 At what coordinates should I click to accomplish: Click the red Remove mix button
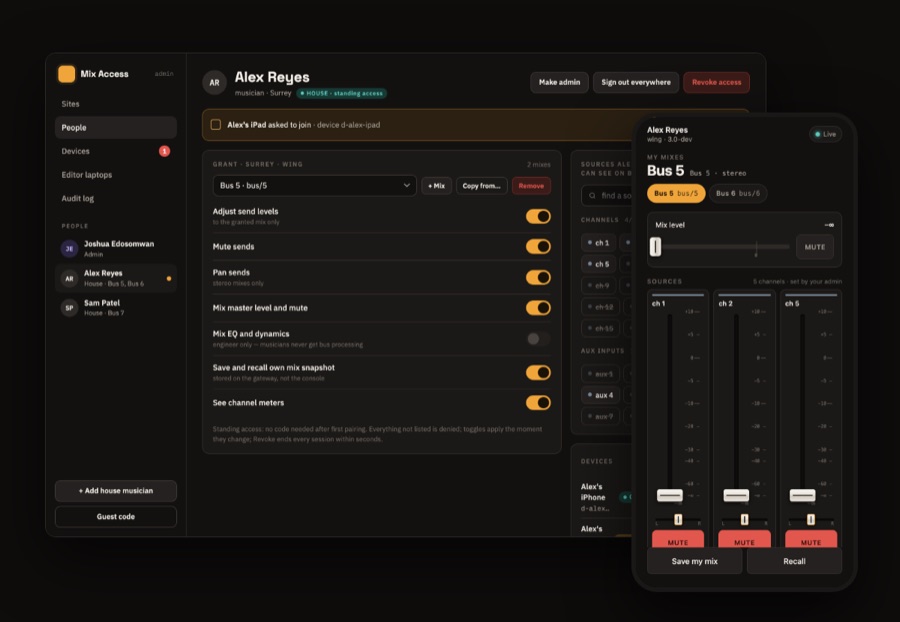[x=531, y=185]
